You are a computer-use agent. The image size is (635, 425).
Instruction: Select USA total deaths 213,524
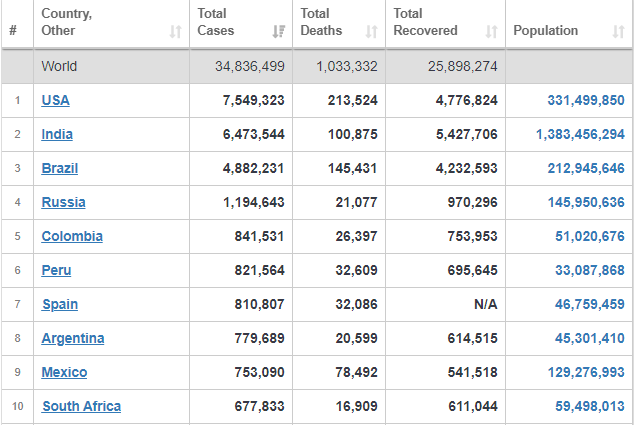tap(353, 100)
